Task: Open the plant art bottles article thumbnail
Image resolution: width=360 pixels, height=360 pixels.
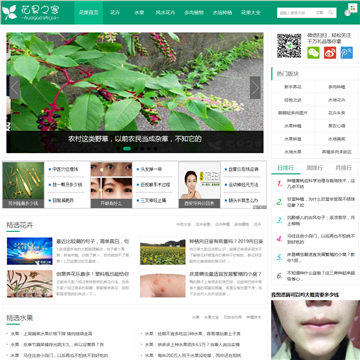Action: 30,284
